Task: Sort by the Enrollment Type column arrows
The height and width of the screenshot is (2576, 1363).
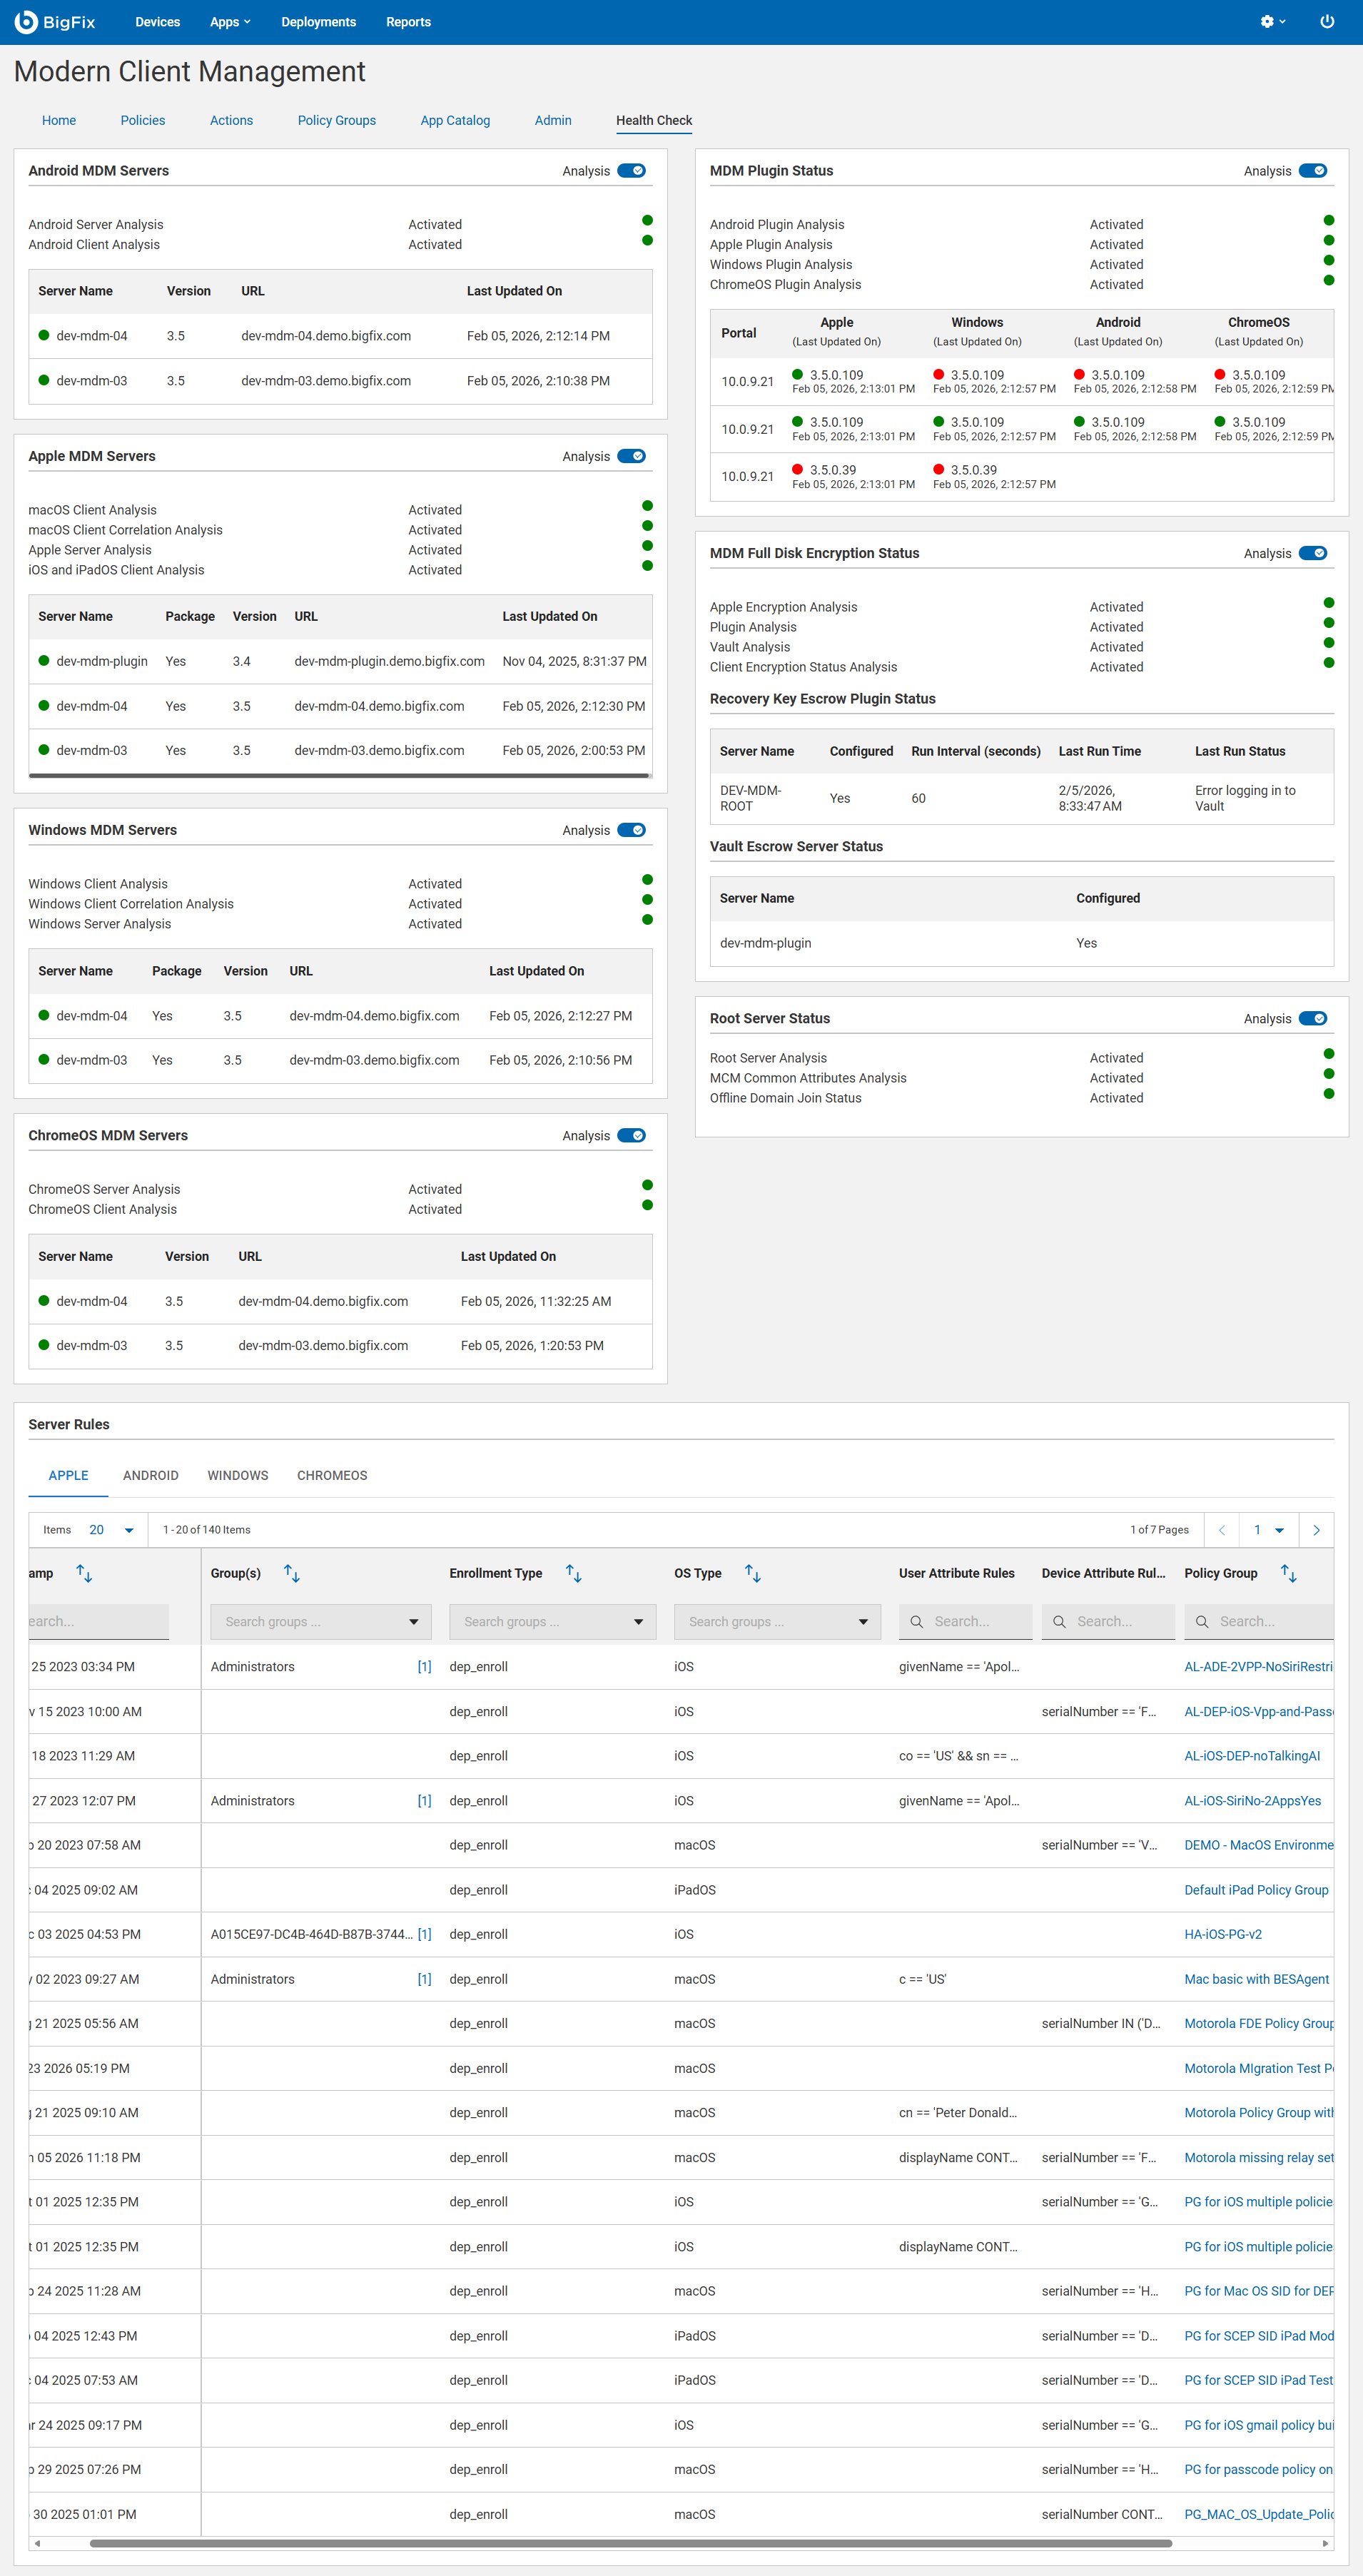Action: 574,1574
